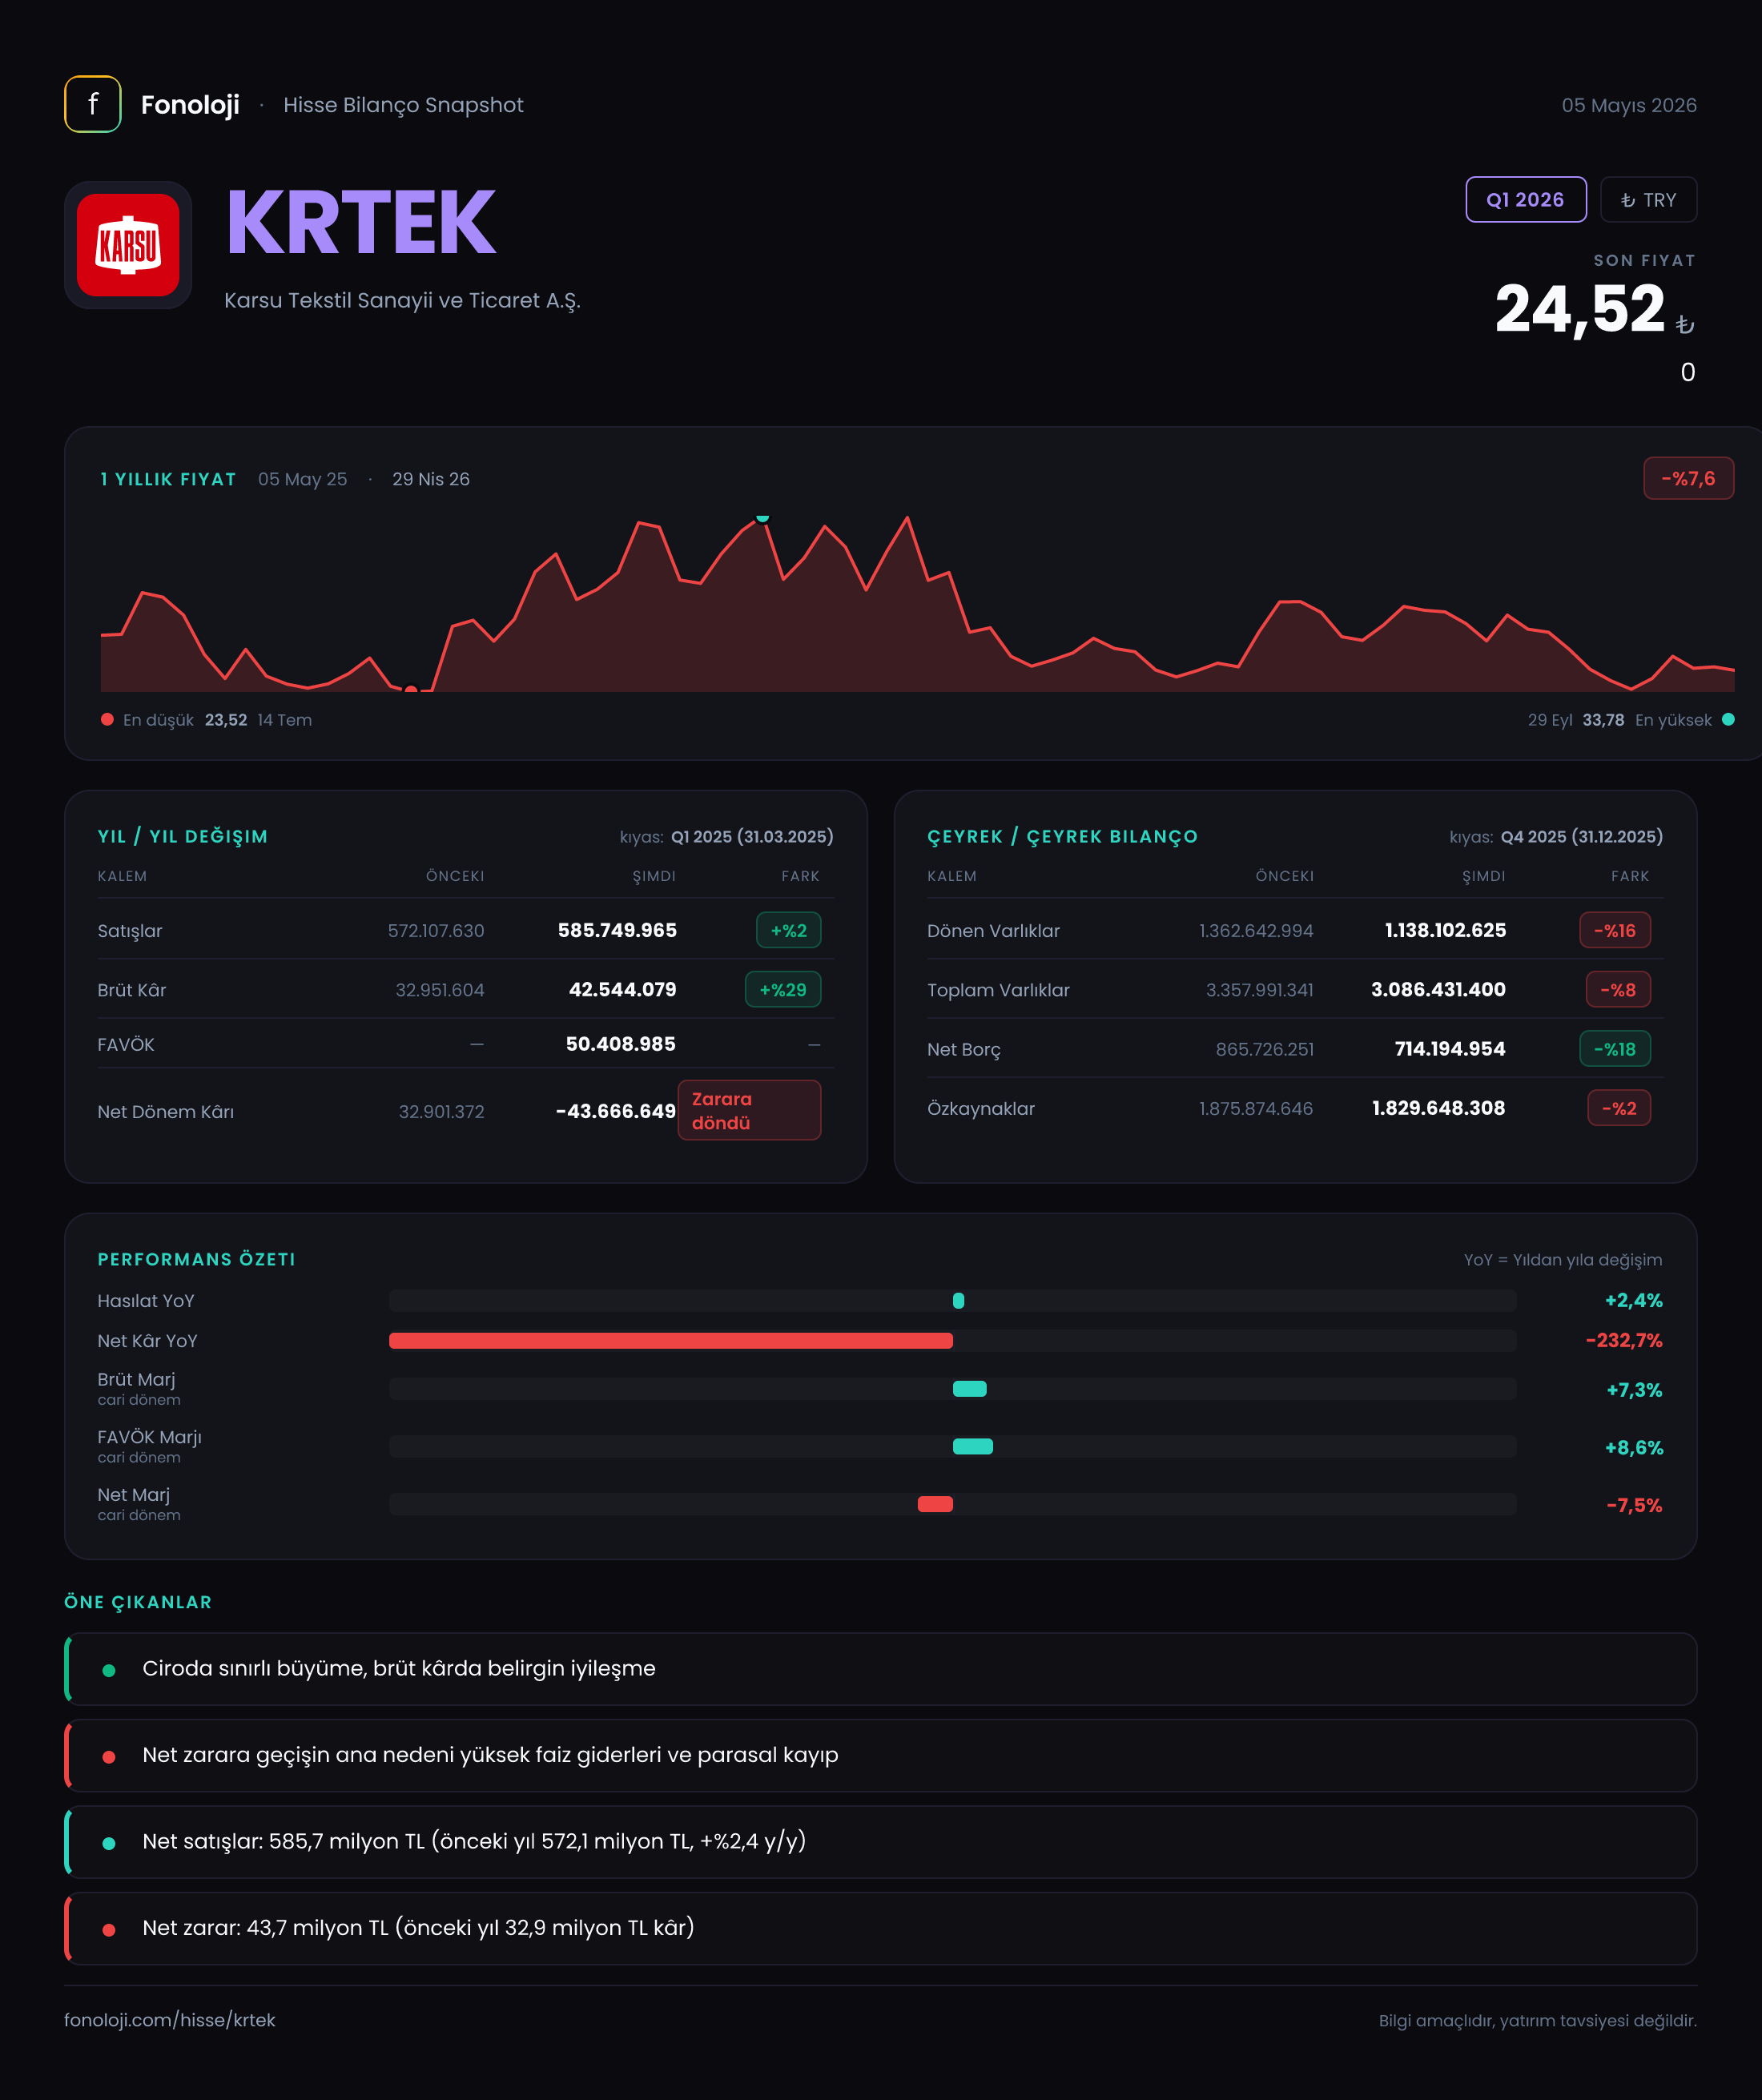Click the Fonoloji 'f' logo icon
This screenshot has width=1762, height=2100.
(x=93, y=104)
